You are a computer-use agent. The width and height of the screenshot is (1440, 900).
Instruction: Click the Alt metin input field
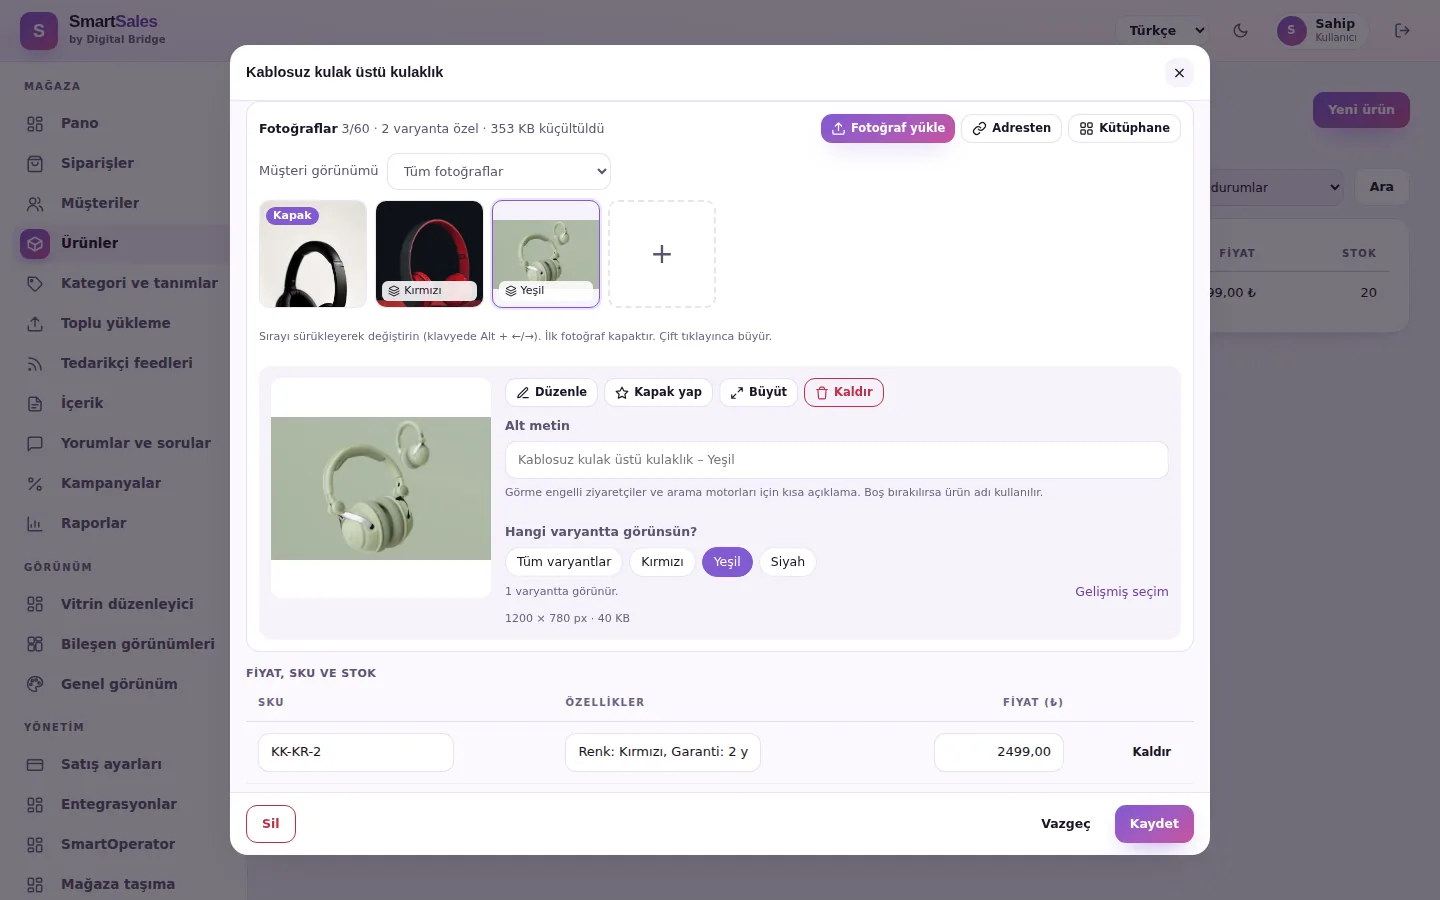coord(837,460)
